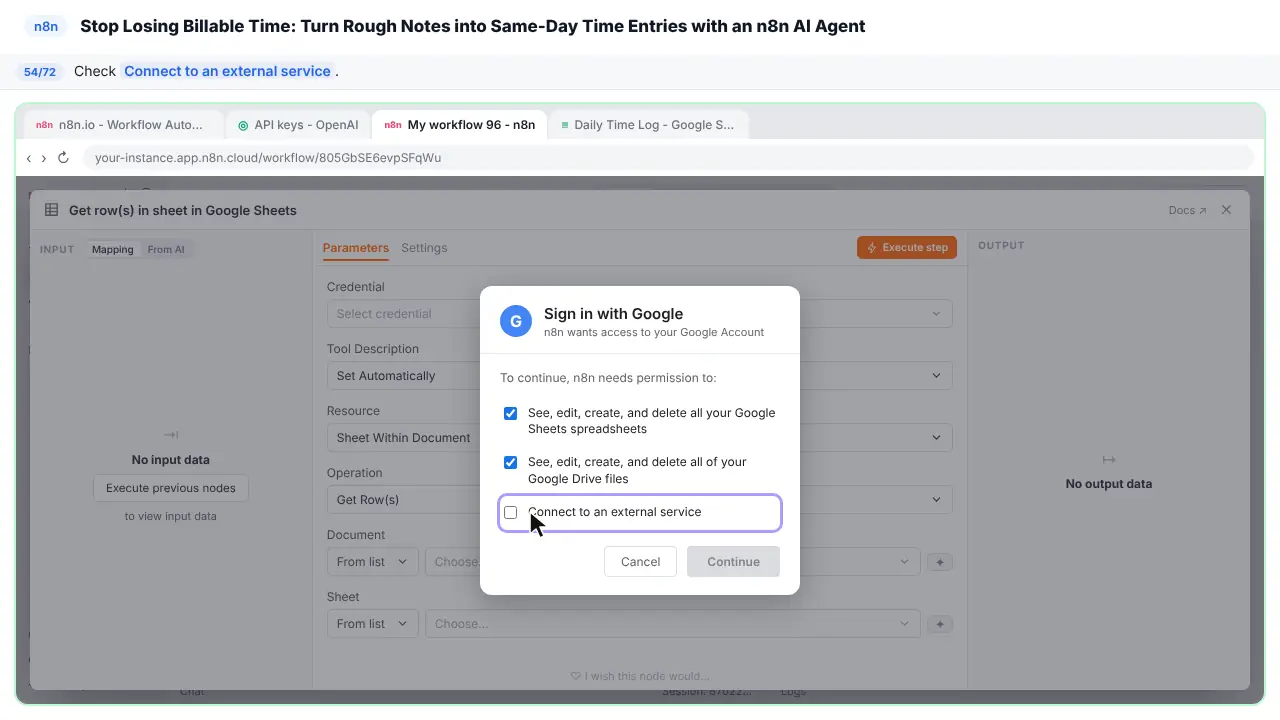Image resolution: width=1280 pixels, height=720 pixels.
Task: Click the n8n logo badge in header
Action: pyautogui.click(x=46, y=27)
